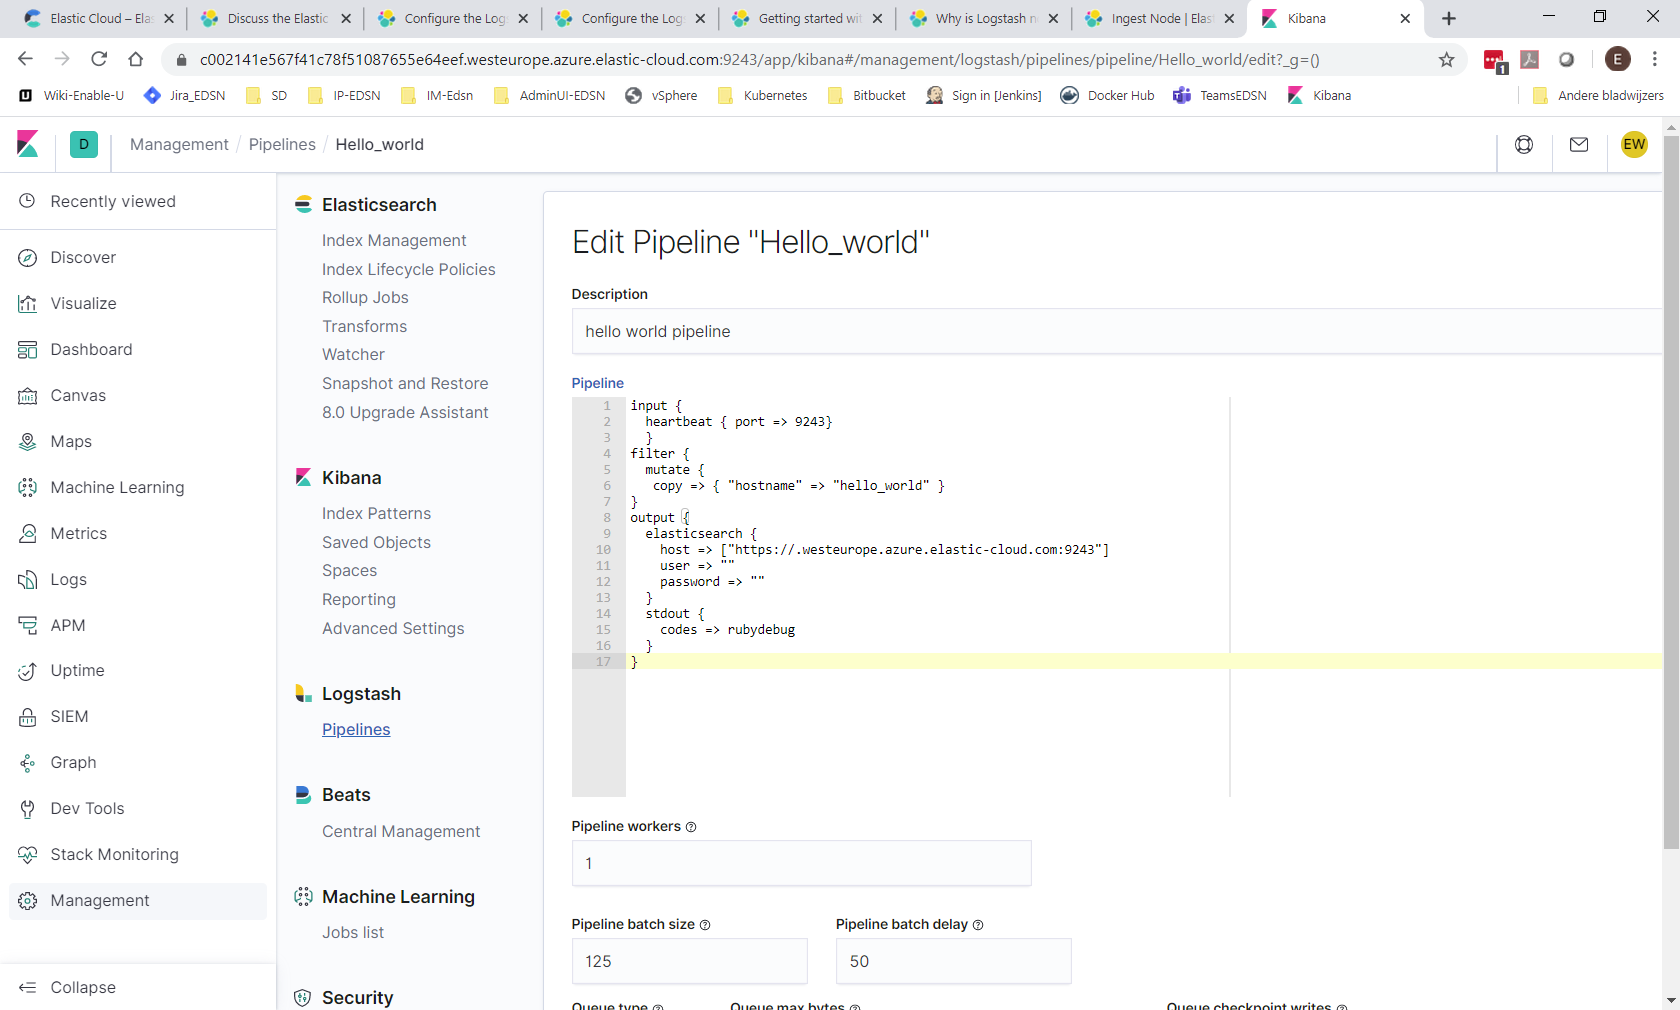Open the space selector D avatar
Viewport: 1680px width, 1010px height.
tap(84, 145)
